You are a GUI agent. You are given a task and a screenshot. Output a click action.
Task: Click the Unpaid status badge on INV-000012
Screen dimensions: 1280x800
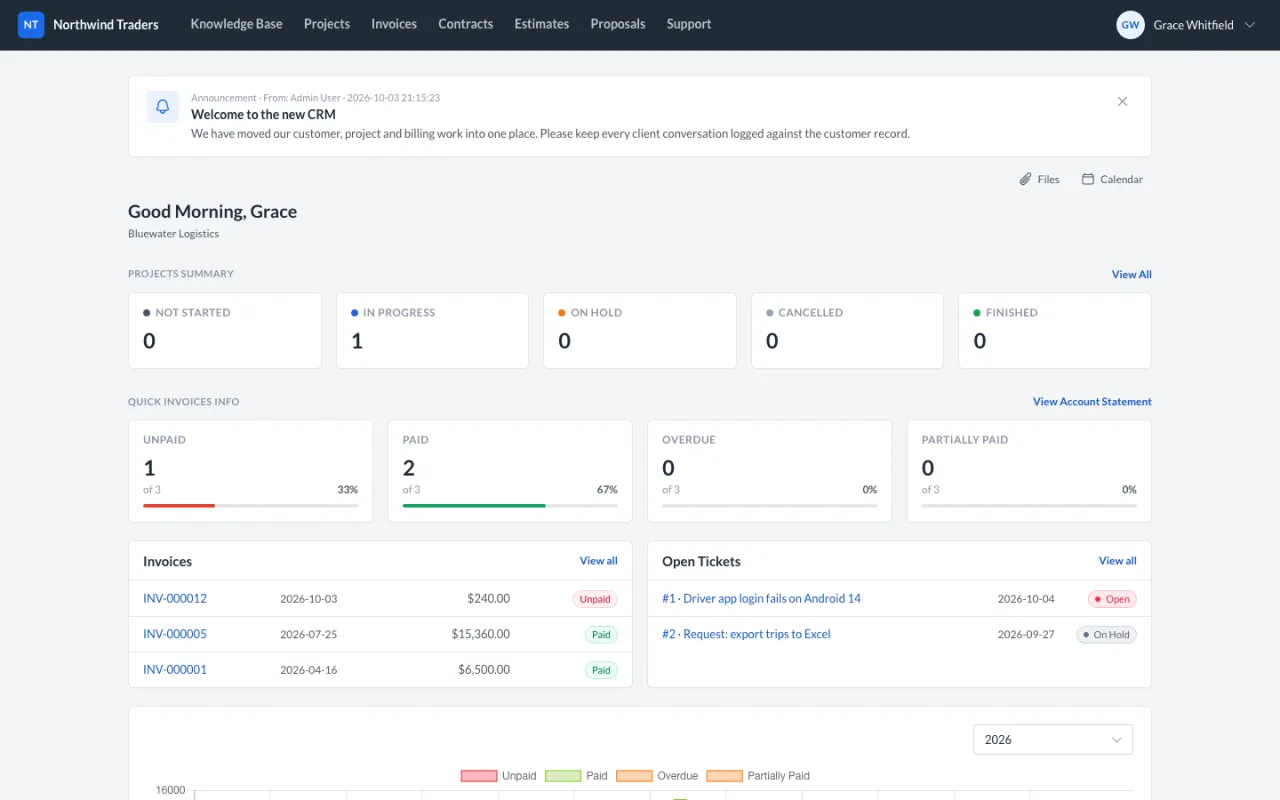(595, 599)
